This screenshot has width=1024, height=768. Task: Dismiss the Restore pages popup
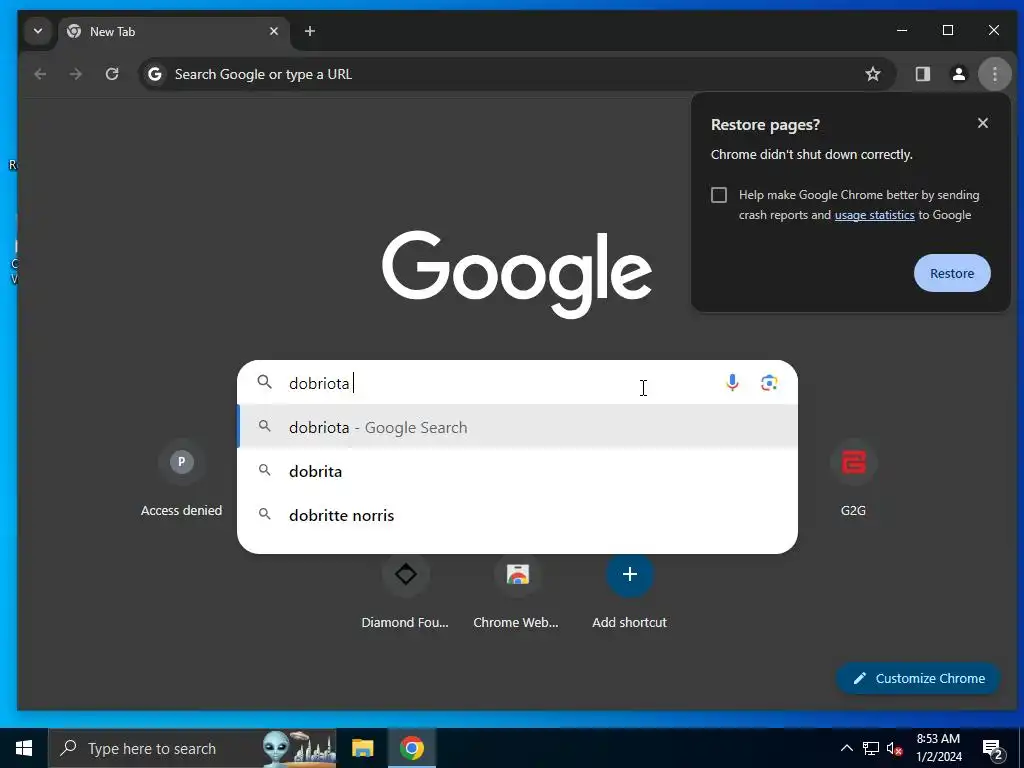(983, 123)
